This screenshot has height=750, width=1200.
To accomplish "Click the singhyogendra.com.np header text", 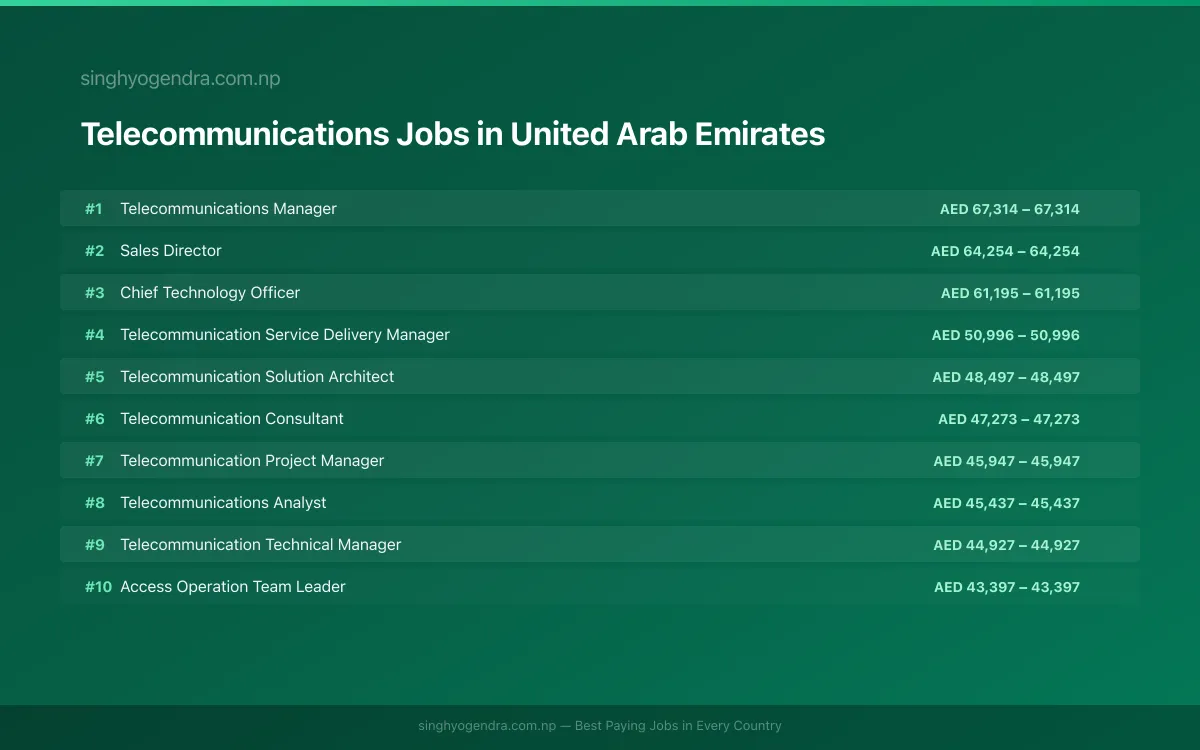I will [x=180, y=79].
